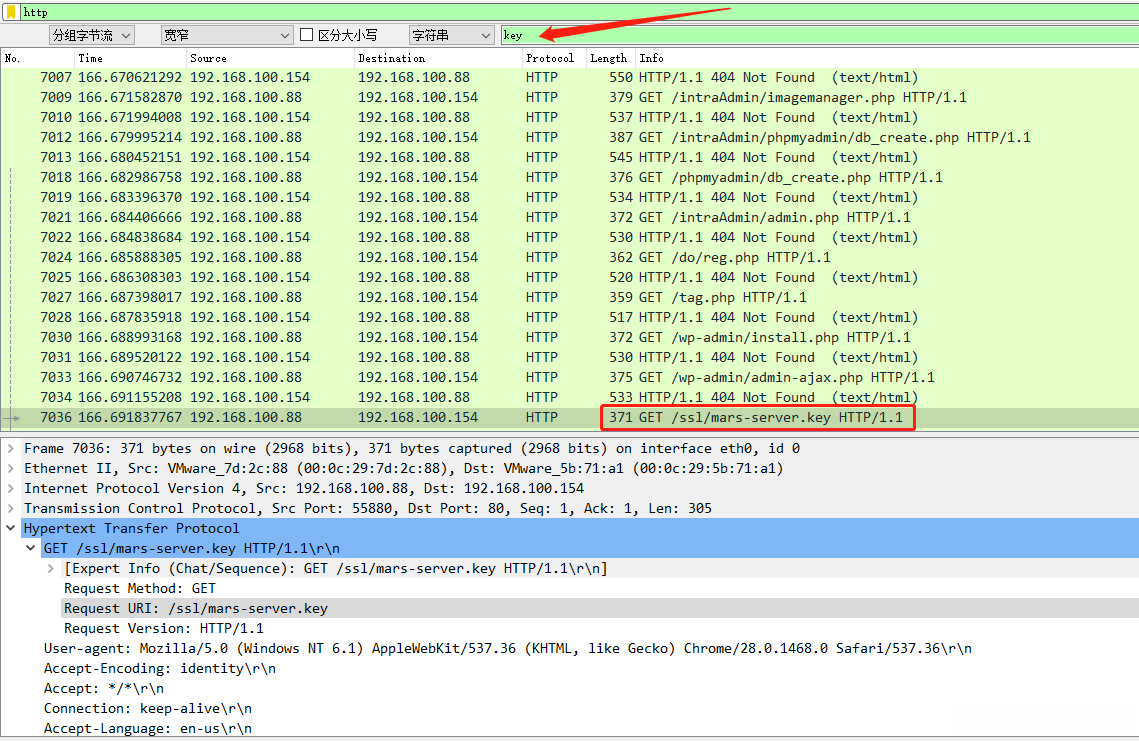Image resolution: width=1139 pixels, height=741 pixels.
Task: Click Hypertext Transfer Protocol label
Action: tap(131, 528)
